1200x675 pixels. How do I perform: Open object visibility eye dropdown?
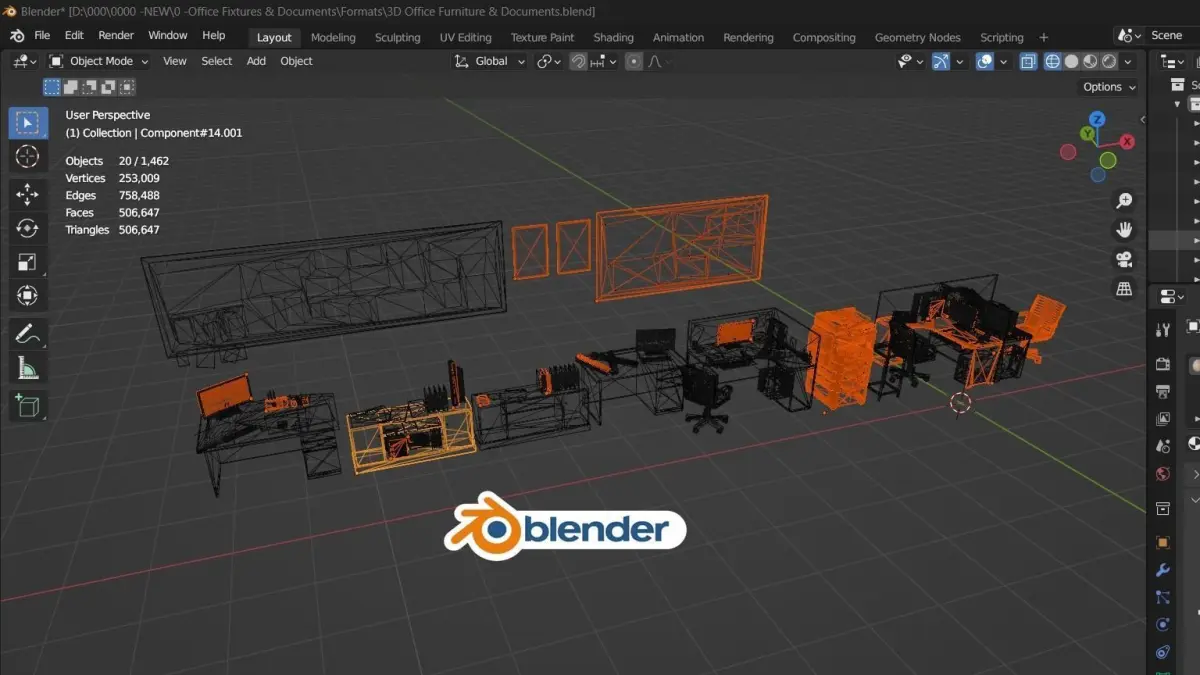[x=910, y=61]
